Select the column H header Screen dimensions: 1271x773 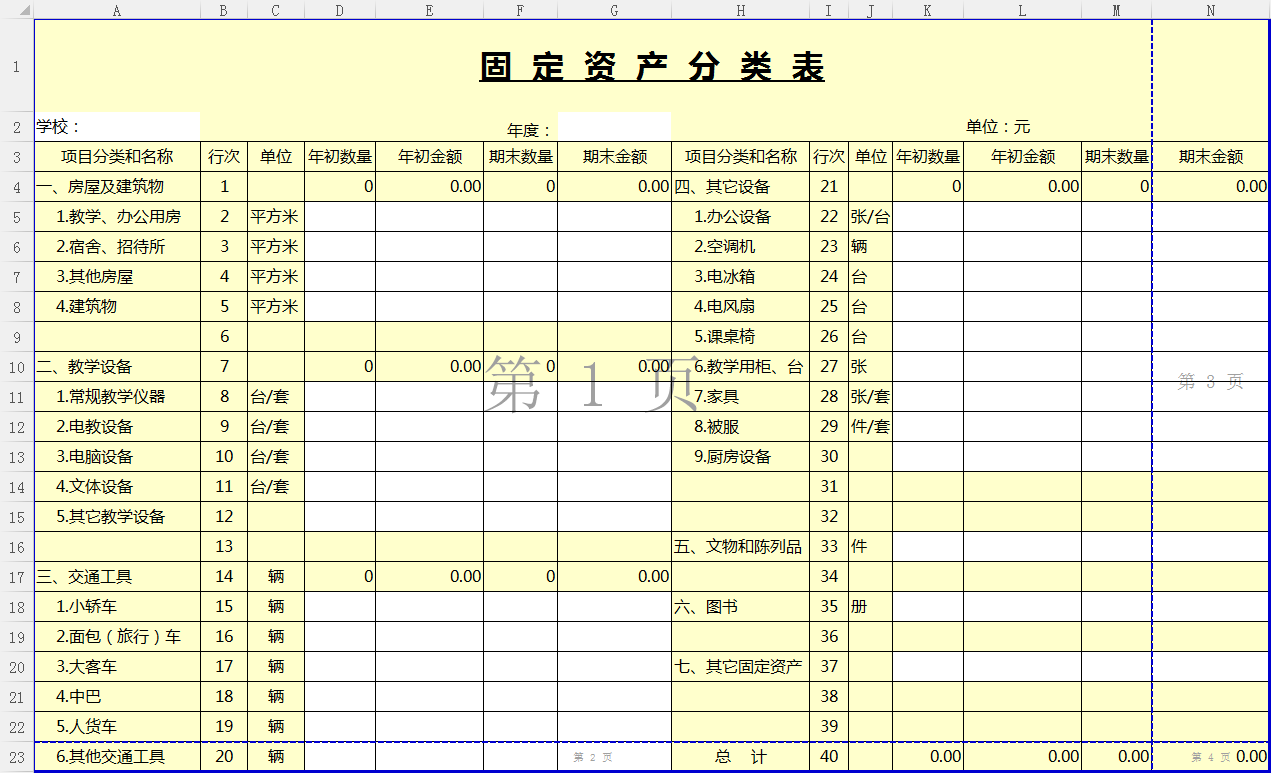point(740,10)
